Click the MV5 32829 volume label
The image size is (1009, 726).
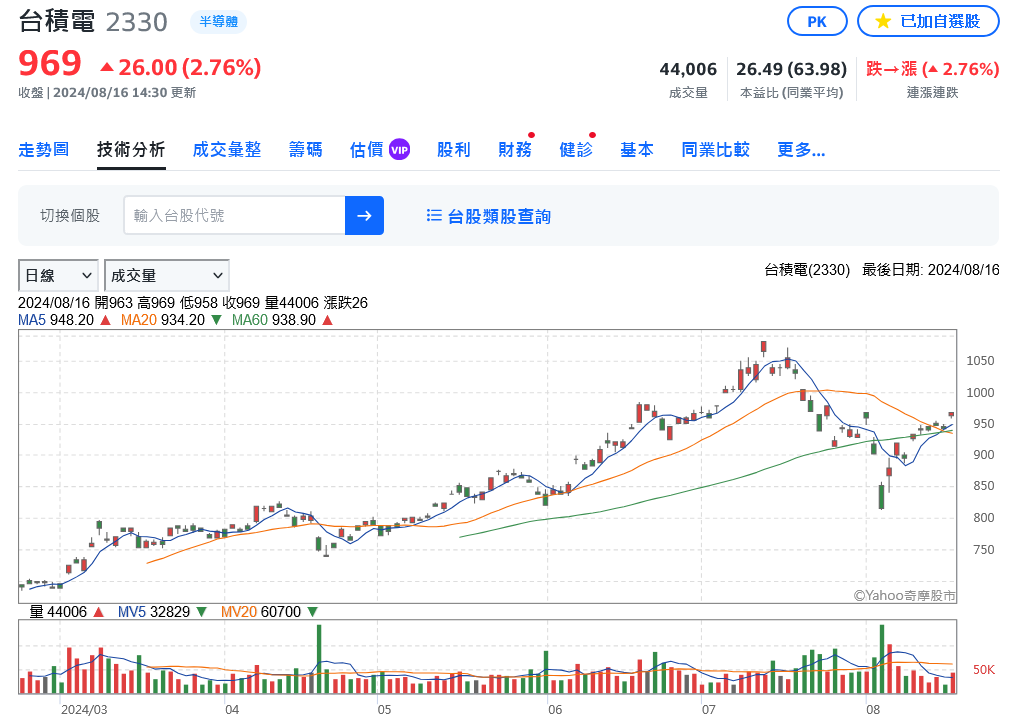[154, 611]
